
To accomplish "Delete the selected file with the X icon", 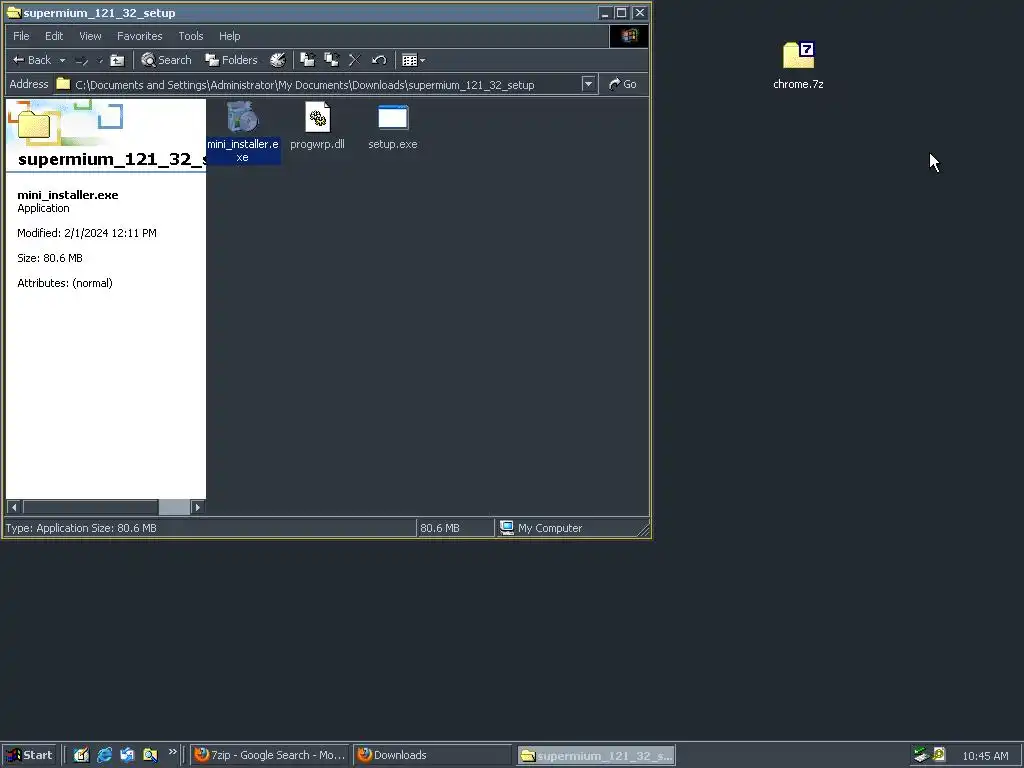I will coord(355,60).
